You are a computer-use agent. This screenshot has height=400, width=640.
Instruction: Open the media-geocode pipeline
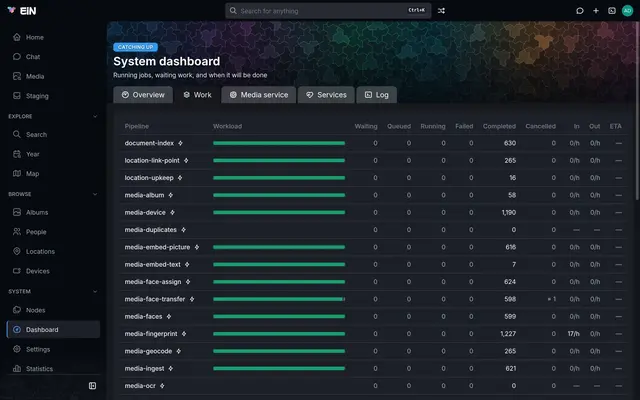coord(148,351)
